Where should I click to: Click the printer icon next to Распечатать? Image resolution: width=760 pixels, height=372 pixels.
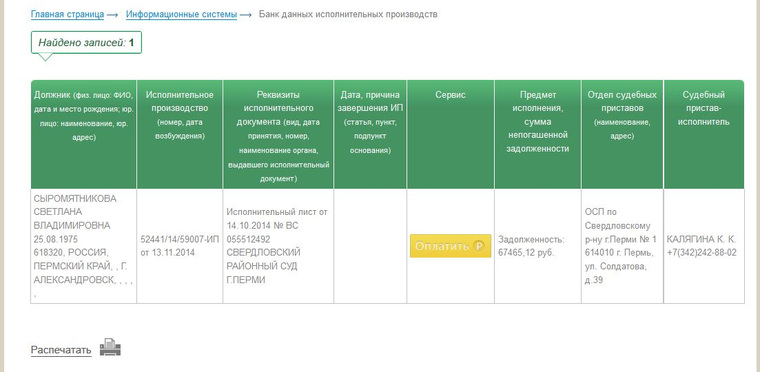[110, 347]
